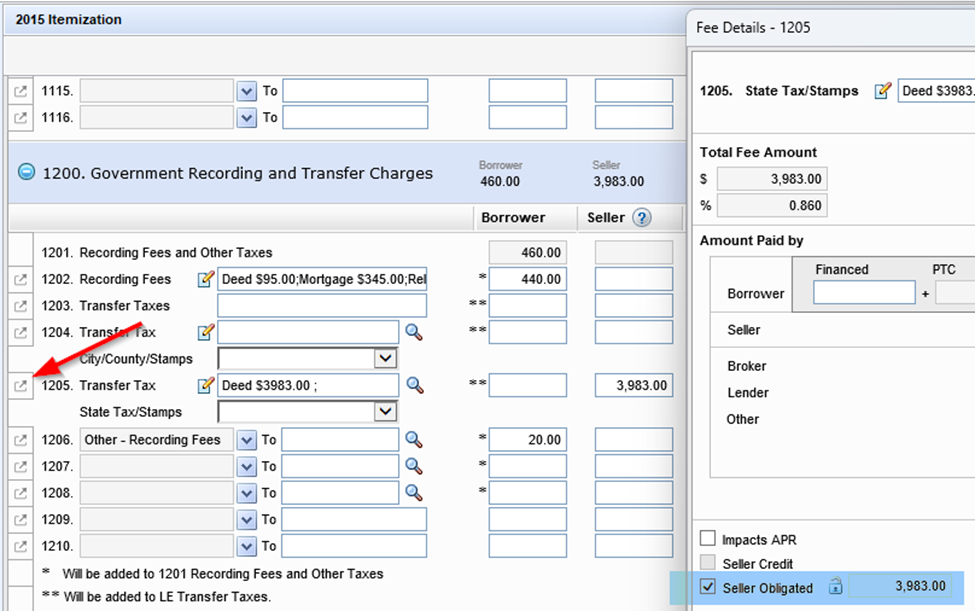Click Borrower Financed input field
This screenshot has height=611, width=975.
864,292
